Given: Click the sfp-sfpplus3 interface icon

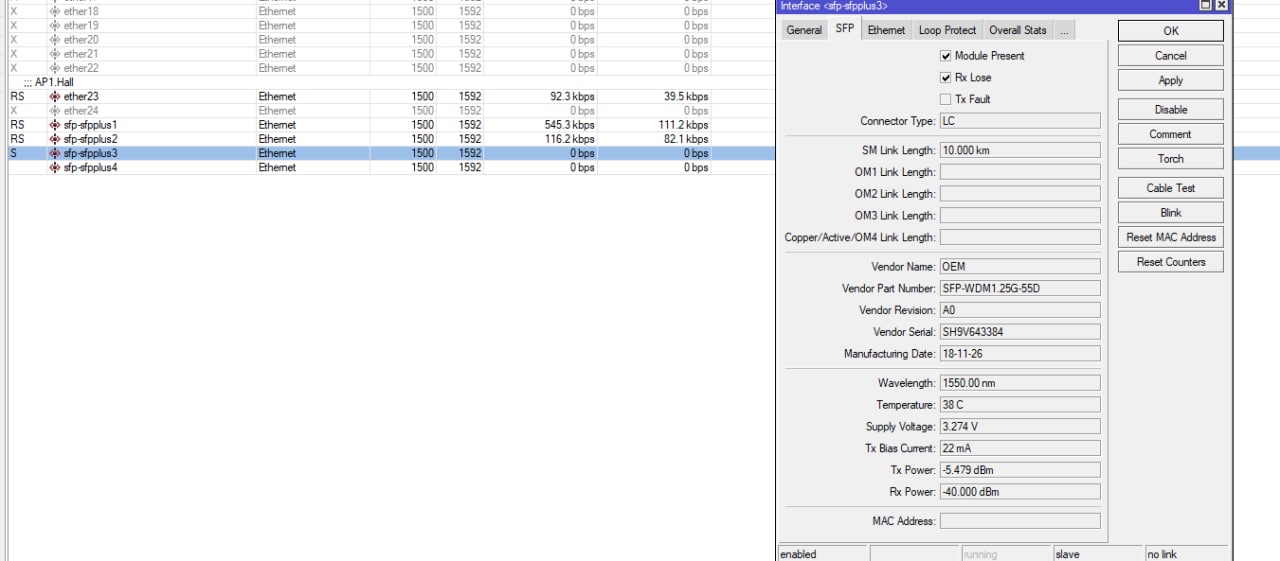Looking at the screenshot, I should [54, 153].
